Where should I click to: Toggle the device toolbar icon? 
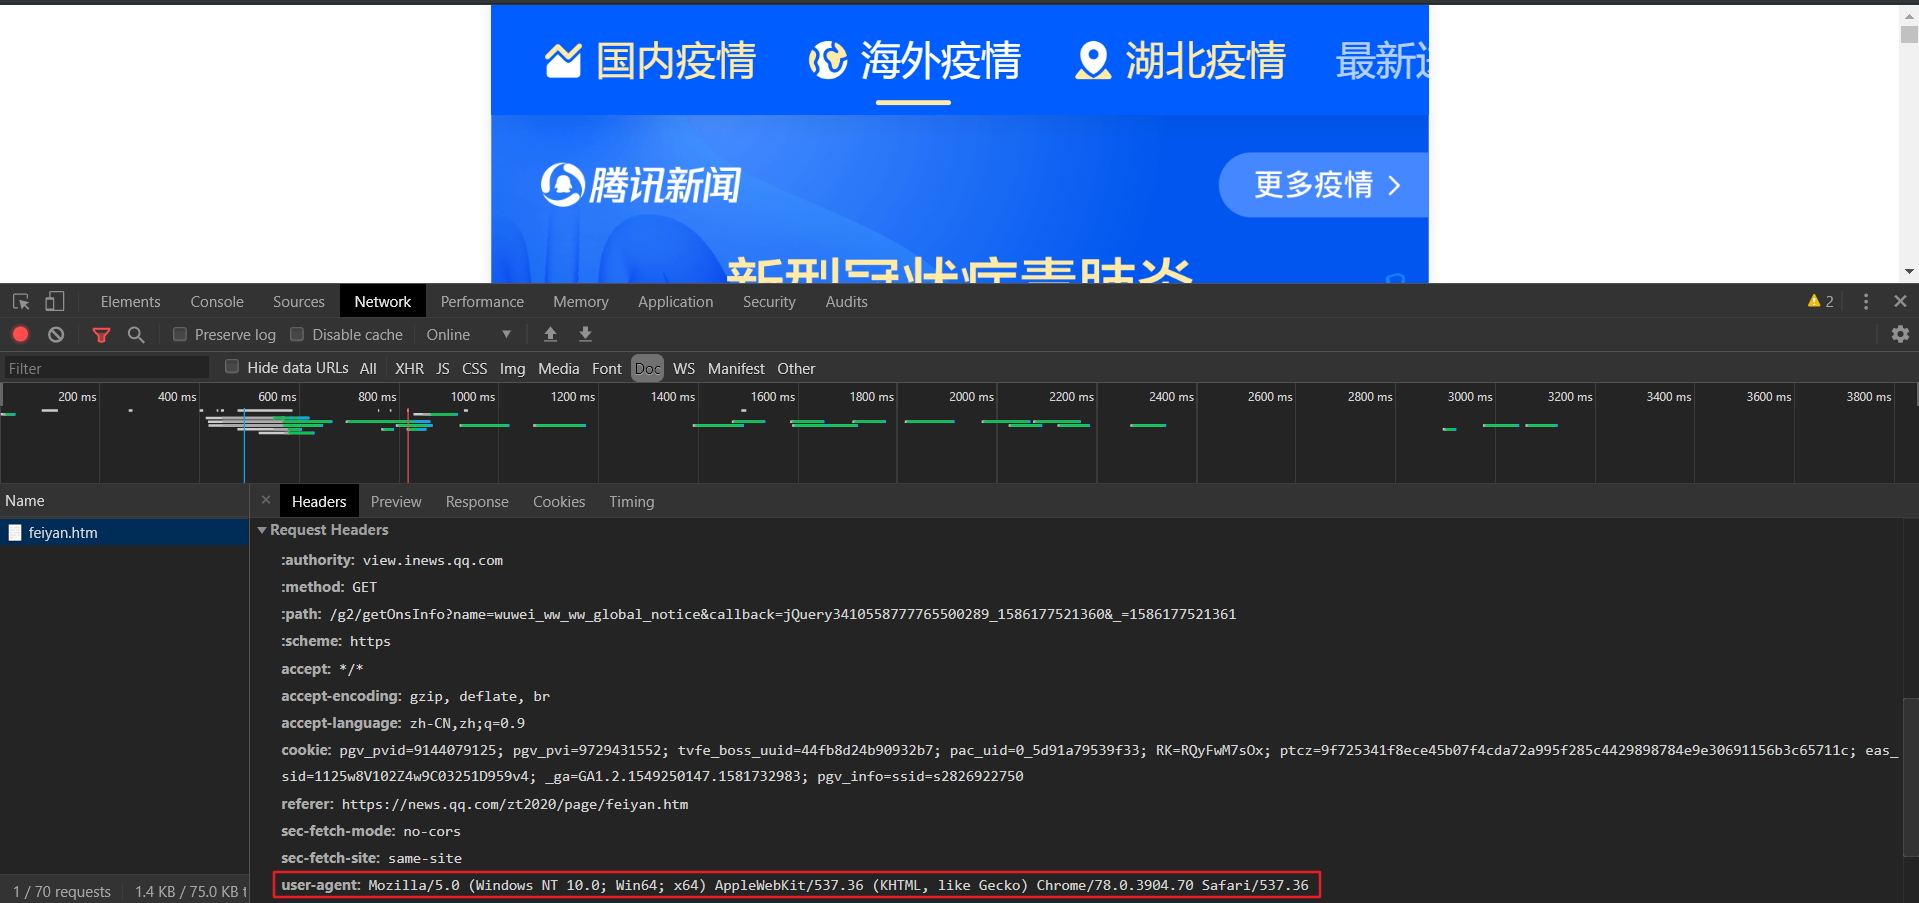tap(55, 301)
